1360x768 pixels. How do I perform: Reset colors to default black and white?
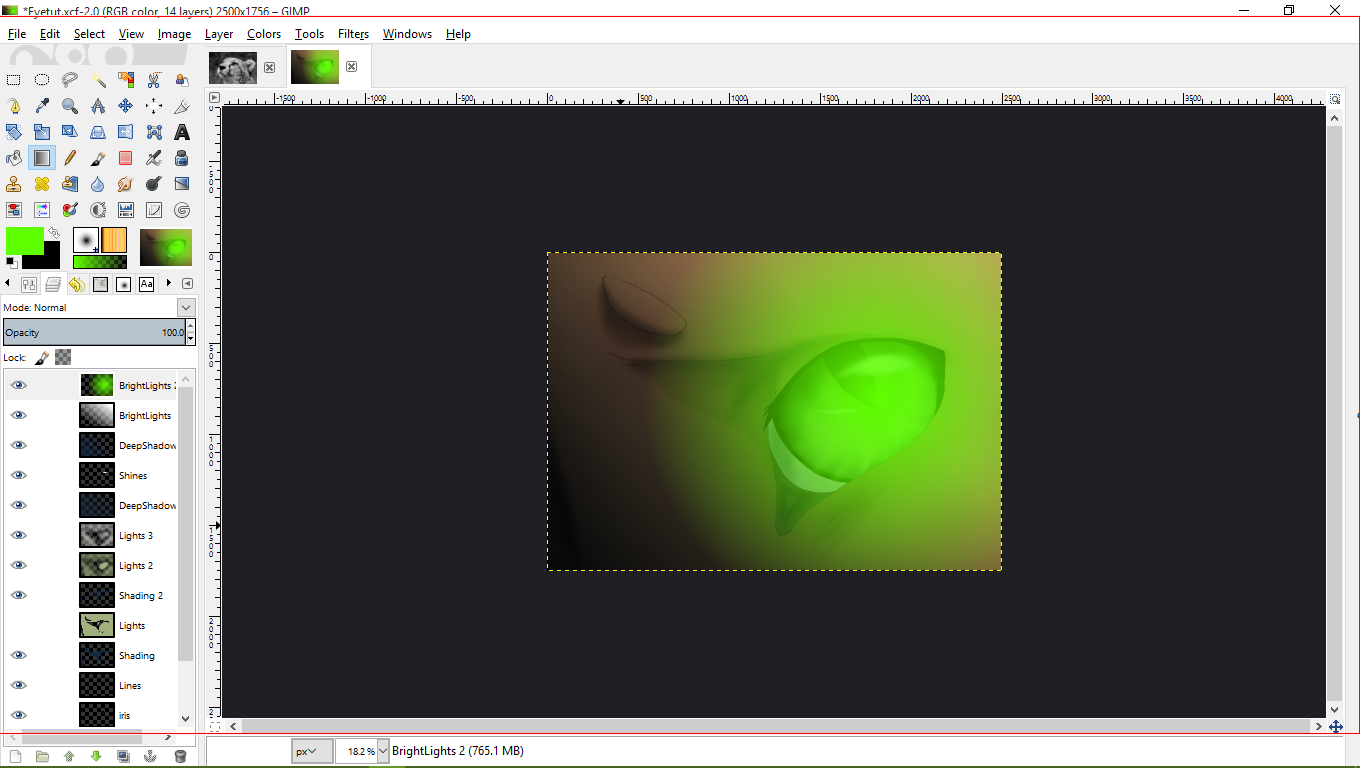tap(11, 262)
